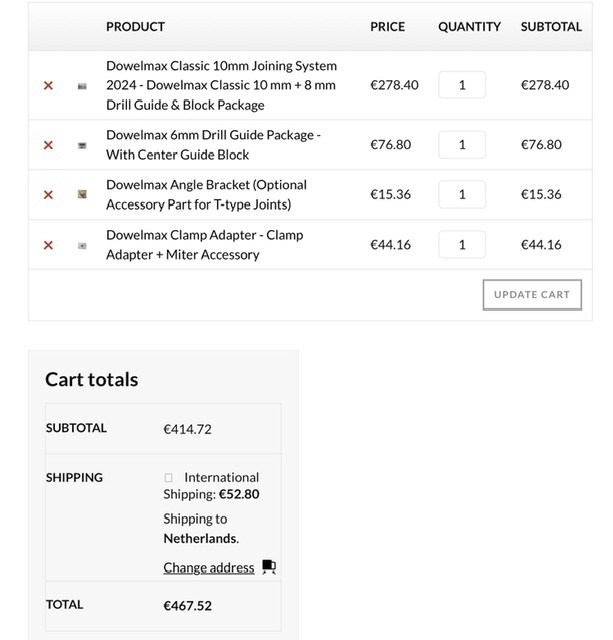Remove Dowelmax Angle Bracket from cart
The height and width of the screenshot is (640, 613).
(x=48, y=195)
